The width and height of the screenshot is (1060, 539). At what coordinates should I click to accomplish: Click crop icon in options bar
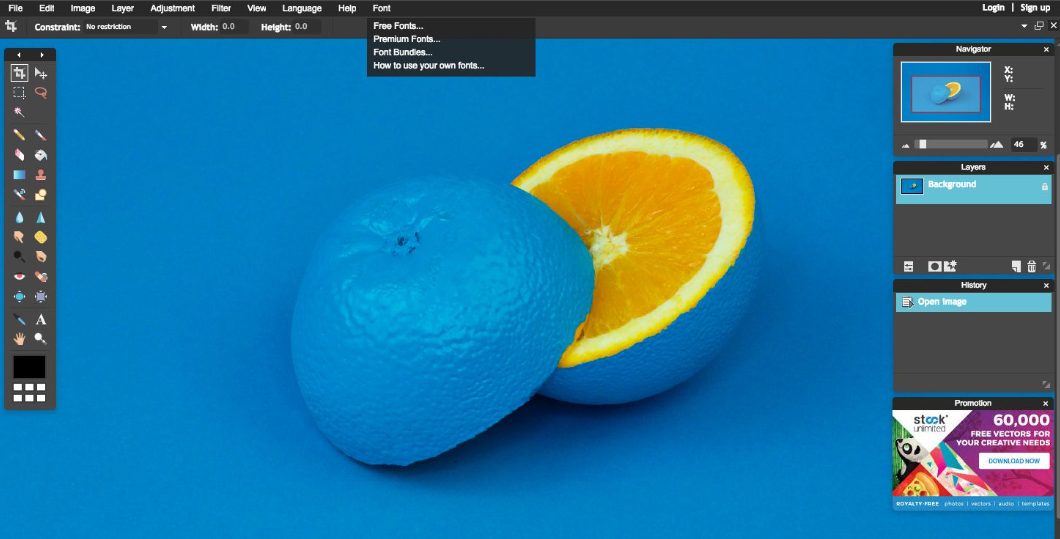[x=11, y=26]
